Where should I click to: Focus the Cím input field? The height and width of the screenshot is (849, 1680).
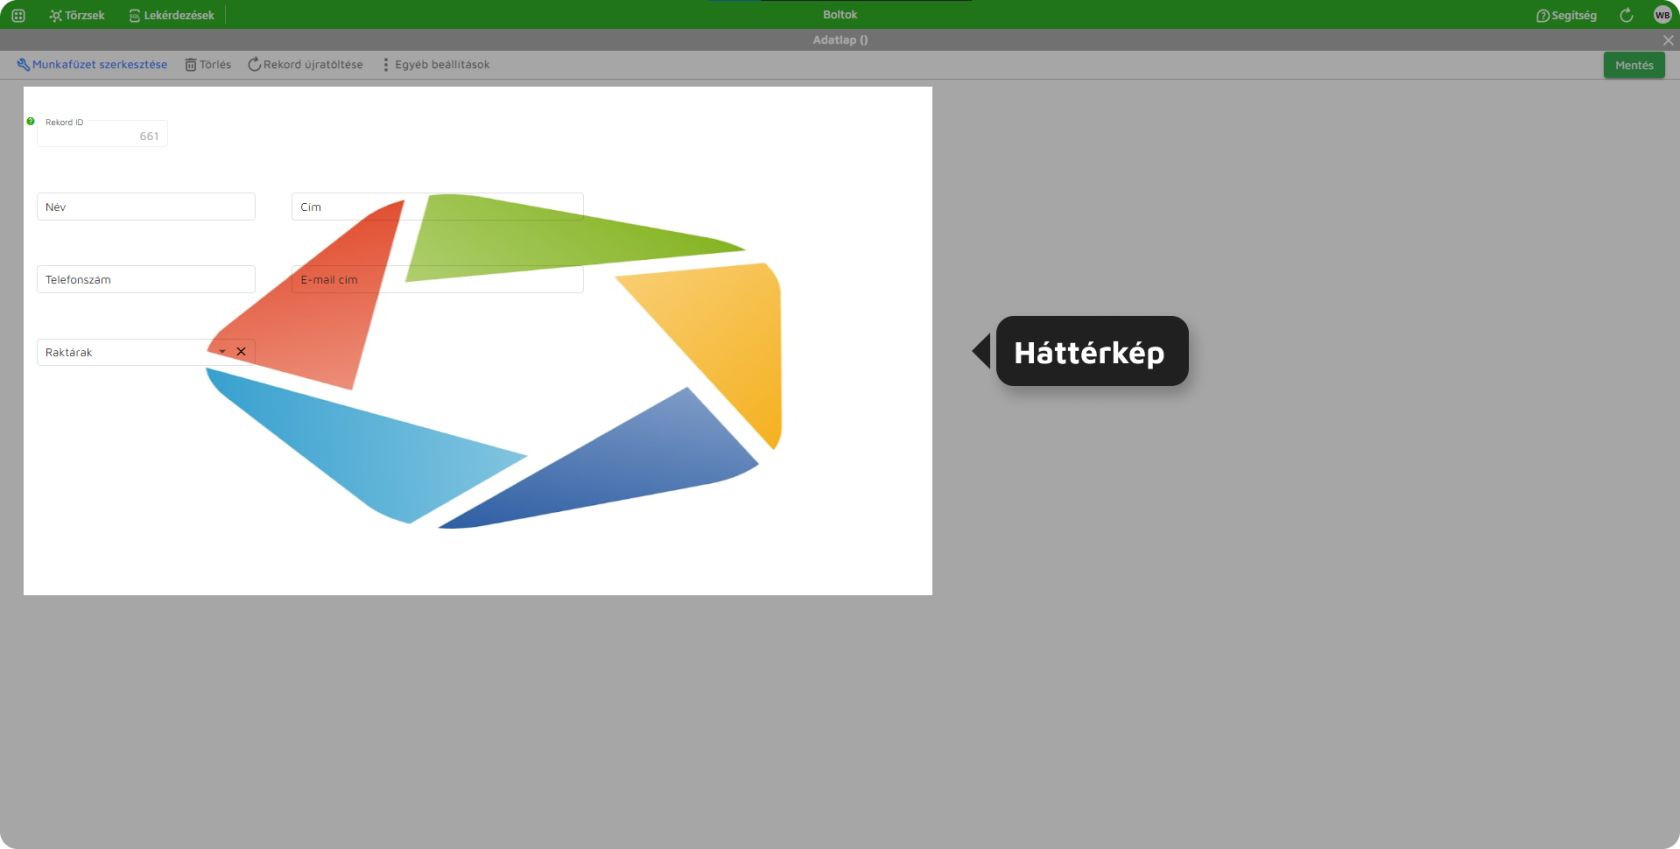point(437,207)
